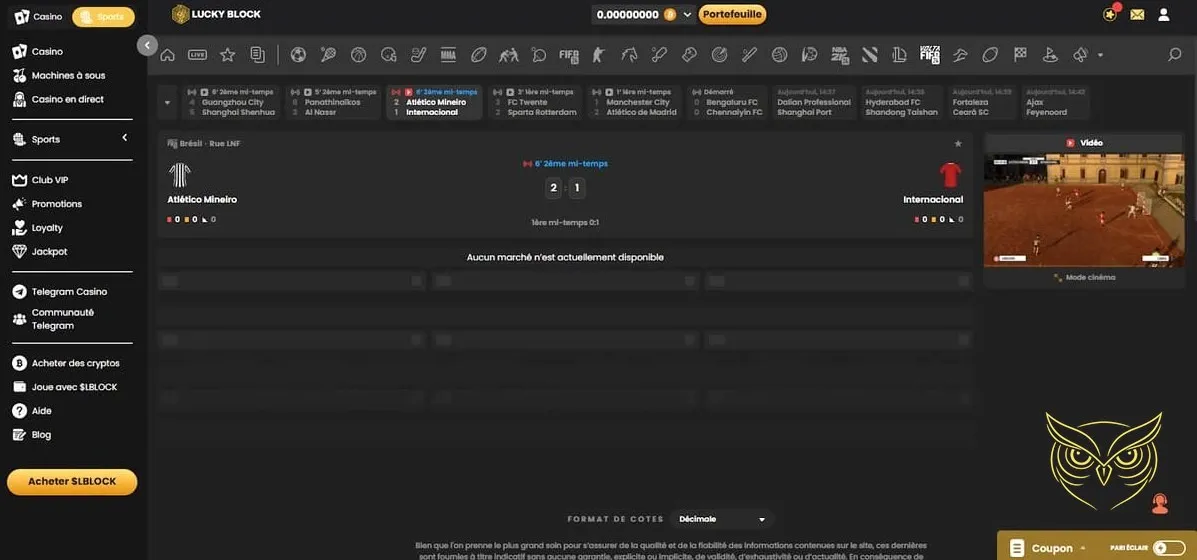Open the Blog link
The height and width of the screenshot is (560, 1197).
point(32,435)
